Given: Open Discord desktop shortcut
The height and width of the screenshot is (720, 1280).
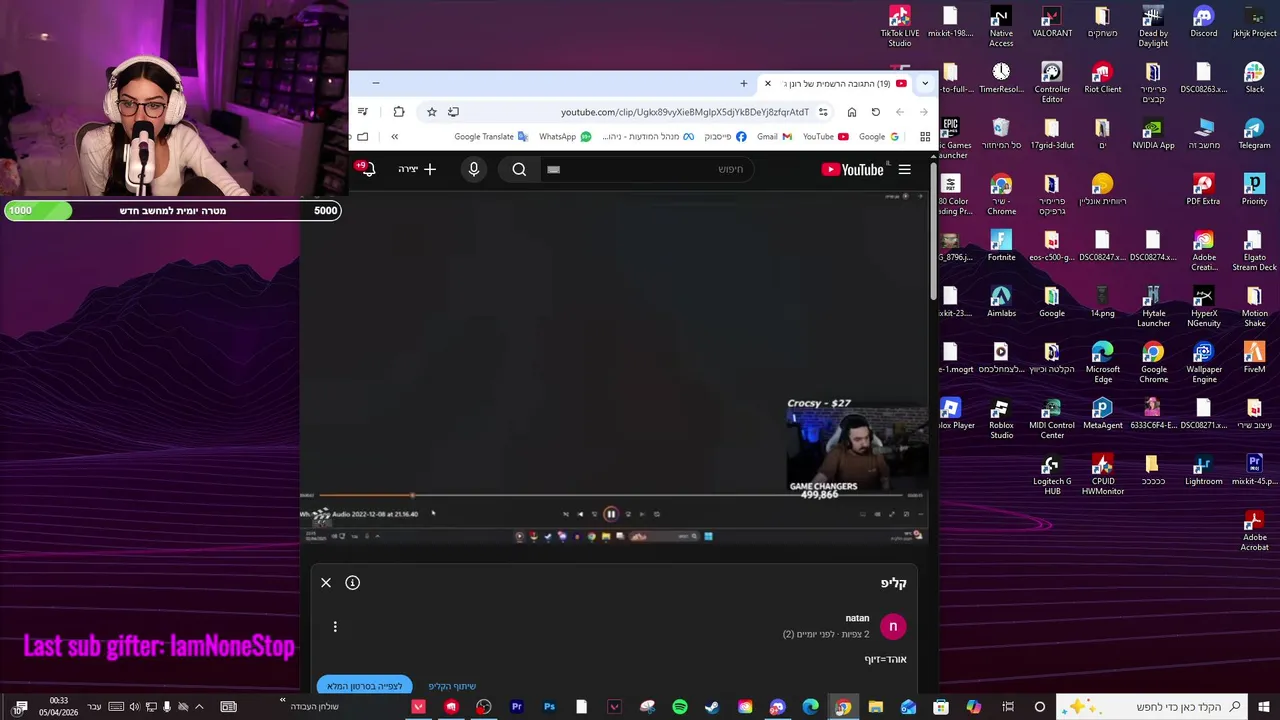Looking at the screenshot, I should (x=1204, y=23).
